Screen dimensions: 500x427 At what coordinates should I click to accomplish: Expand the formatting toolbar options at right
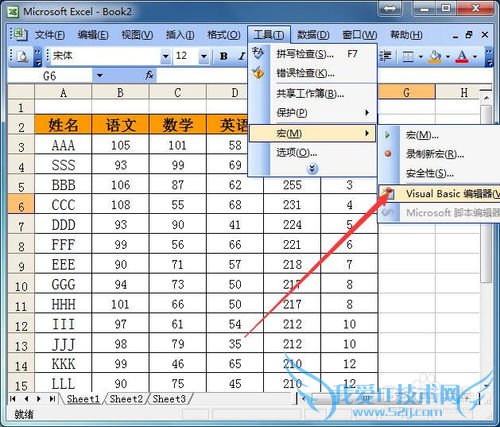pyautogui.click(x=489, y=57)
